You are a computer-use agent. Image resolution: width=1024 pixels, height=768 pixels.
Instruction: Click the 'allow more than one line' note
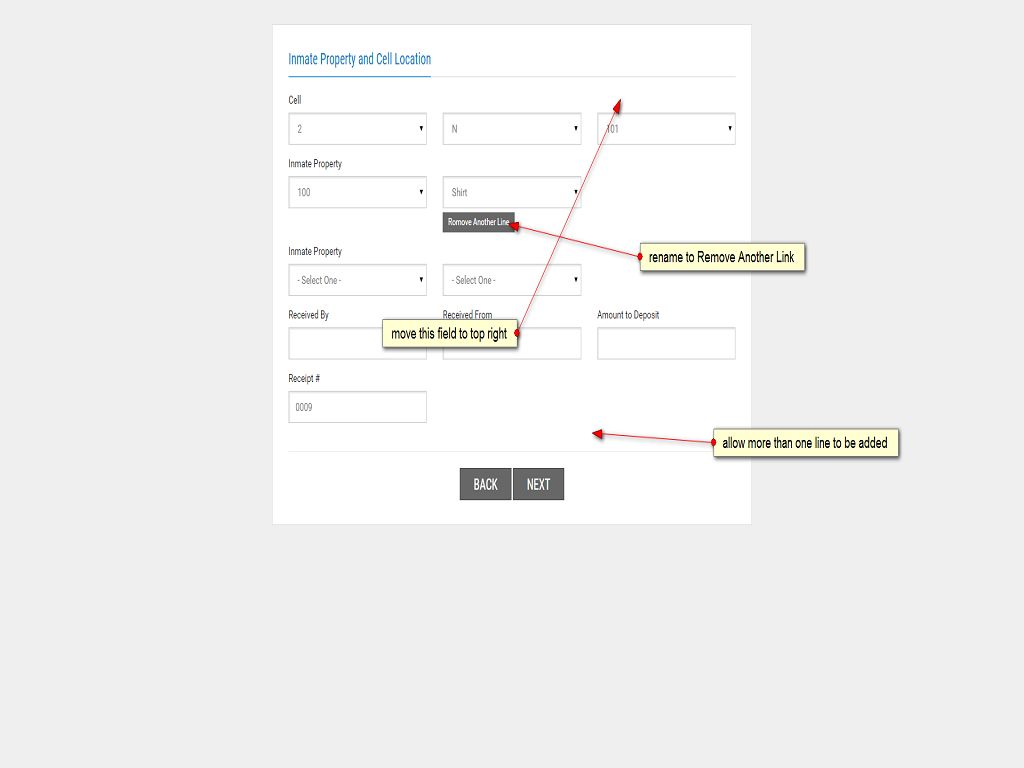click(x=805, y=443)
